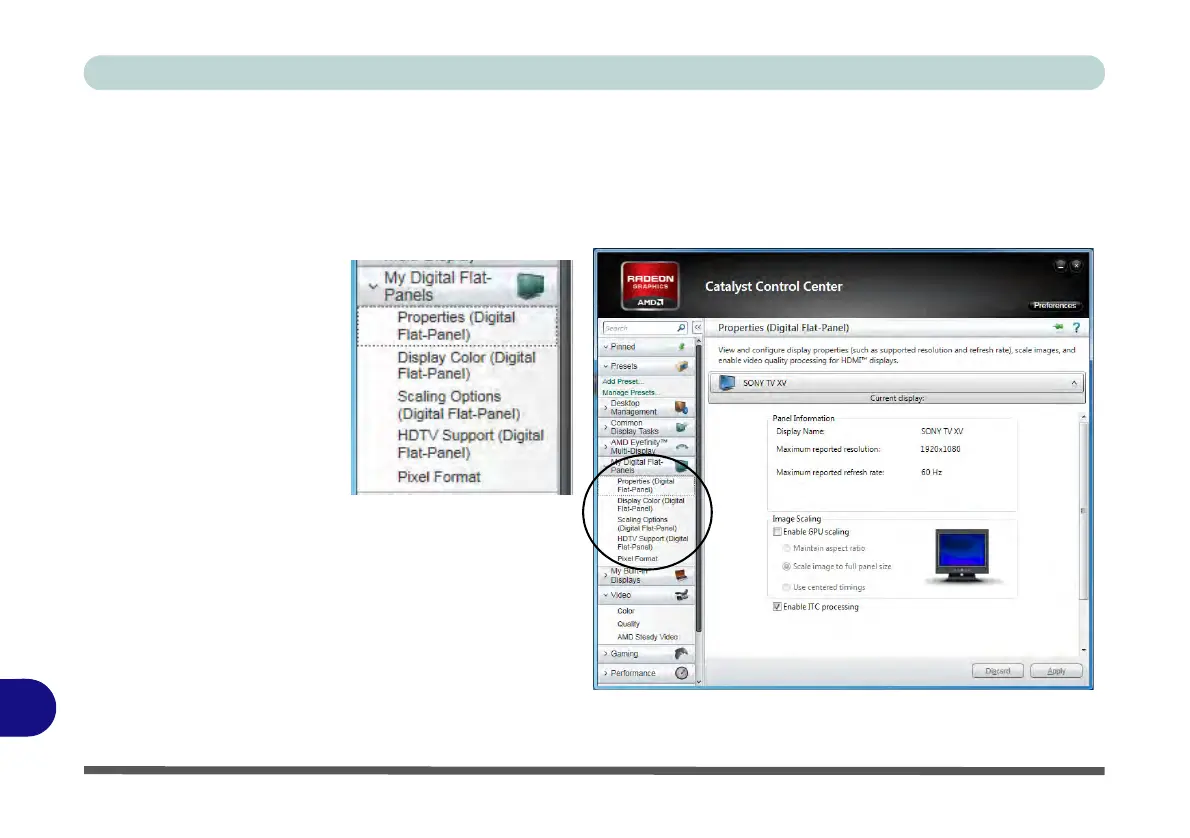Minimize the Catalyst Control Center window

pyautogui.click(x=1060, y=265)
